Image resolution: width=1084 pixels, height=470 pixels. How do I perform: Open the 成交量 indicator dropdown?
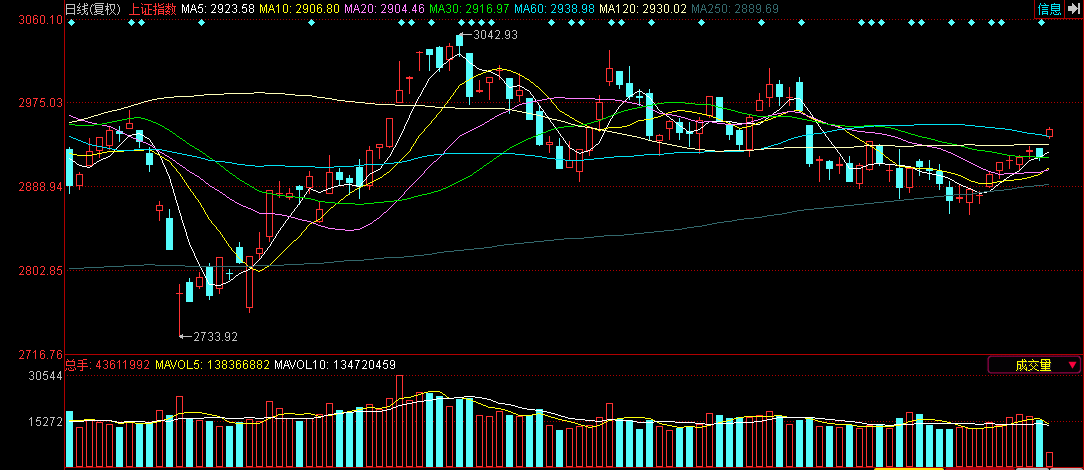tap(1033, 365)
